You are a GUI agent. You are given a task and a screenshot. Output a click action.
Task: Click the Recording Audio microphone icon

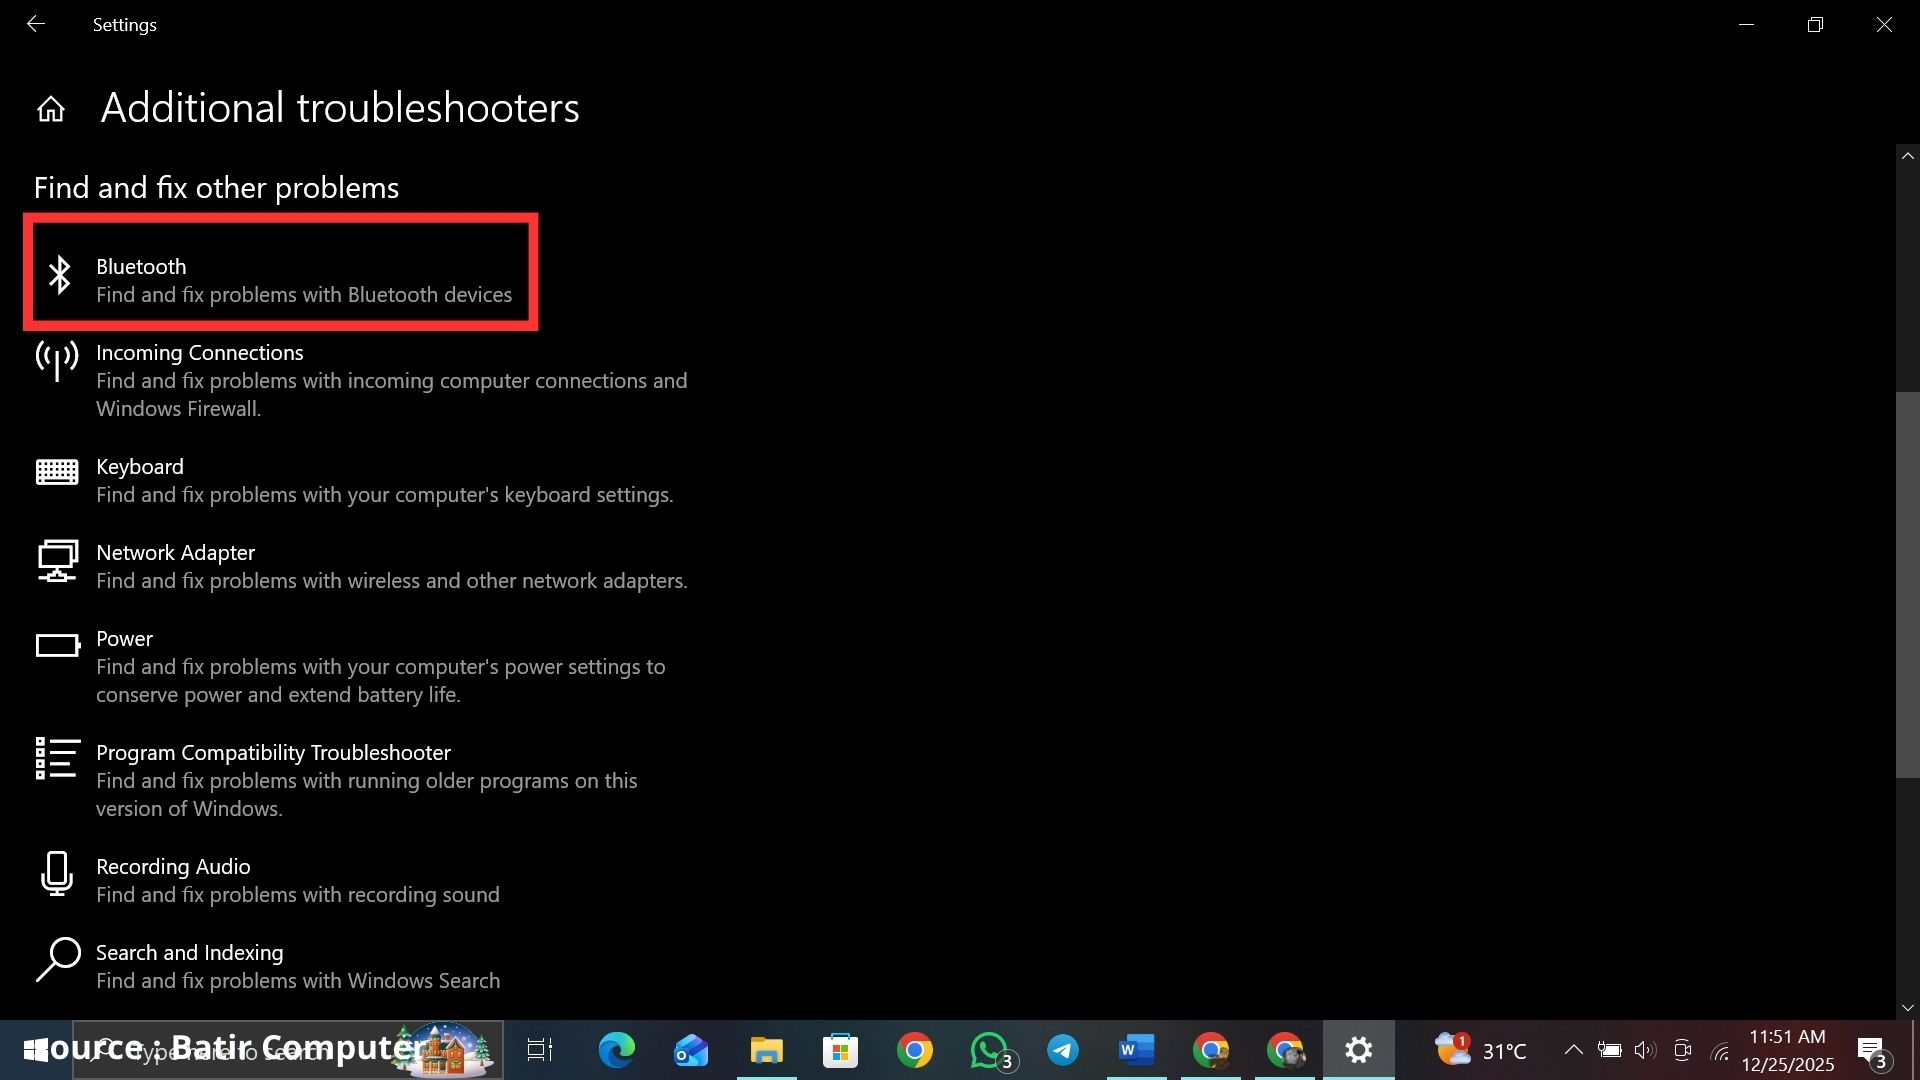tap(57, 873)
